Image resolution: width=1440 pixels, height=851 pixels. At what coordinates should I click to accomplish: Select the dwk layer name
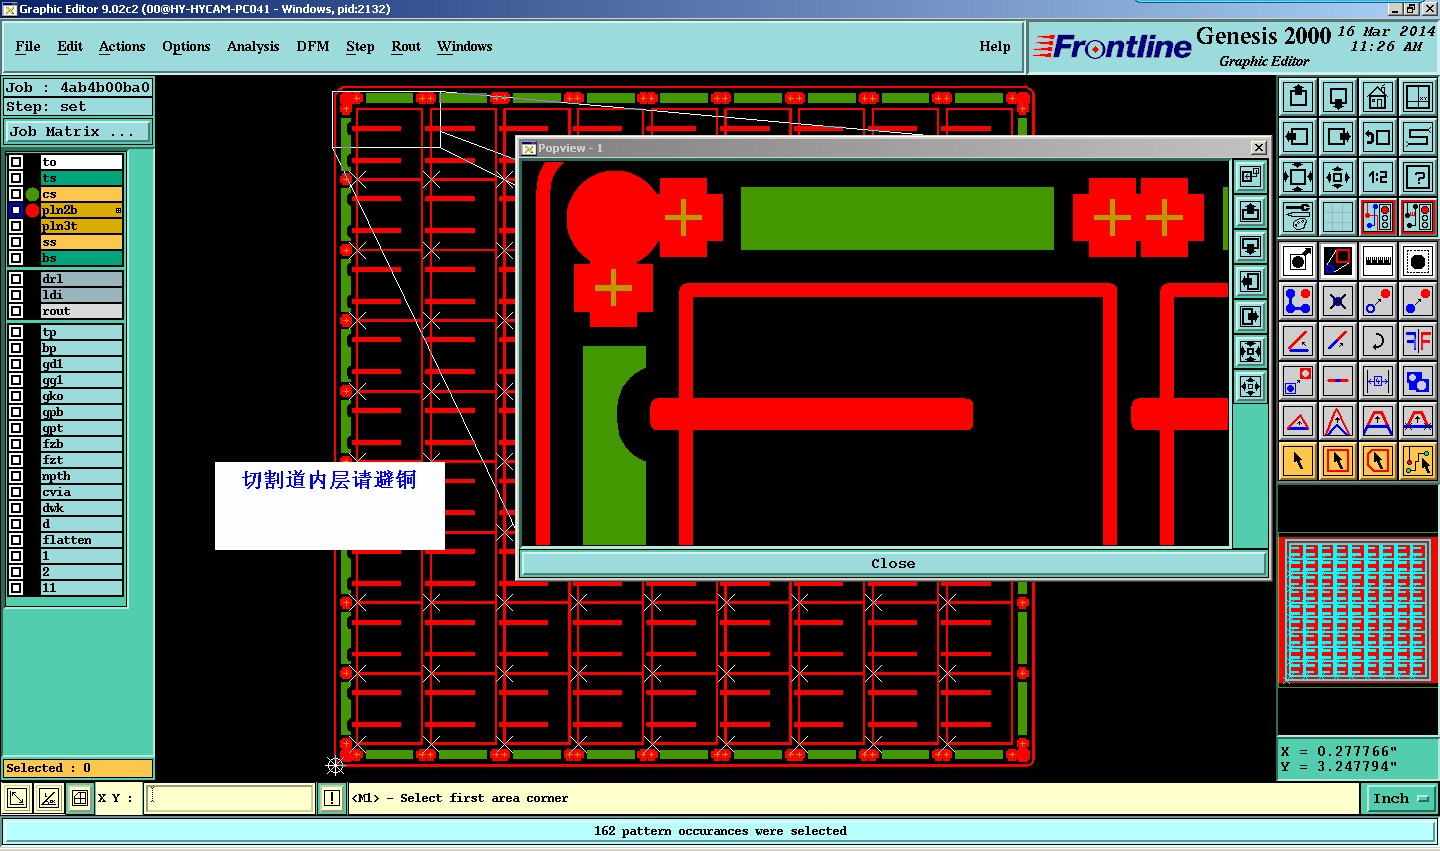coord(81,508)
